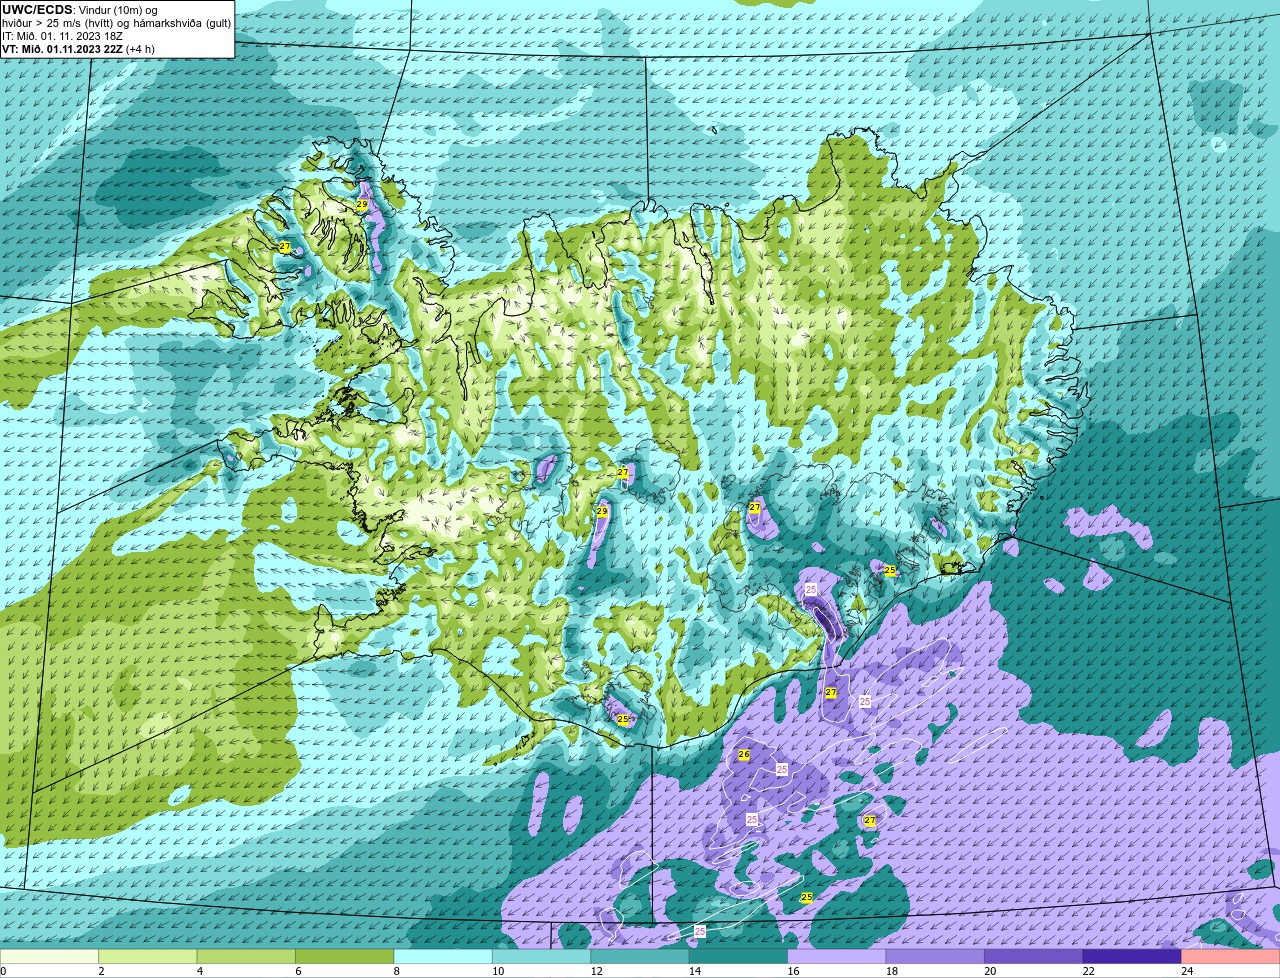This screenshot has width=1280, height=978.
Task: Click the legend scale label '2'
Action: [x=101, y=971]
